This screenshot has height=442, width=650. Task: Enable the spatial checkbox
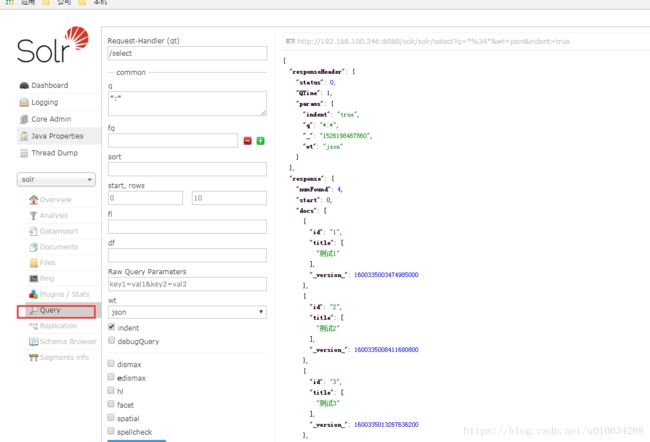pos(111,418)
